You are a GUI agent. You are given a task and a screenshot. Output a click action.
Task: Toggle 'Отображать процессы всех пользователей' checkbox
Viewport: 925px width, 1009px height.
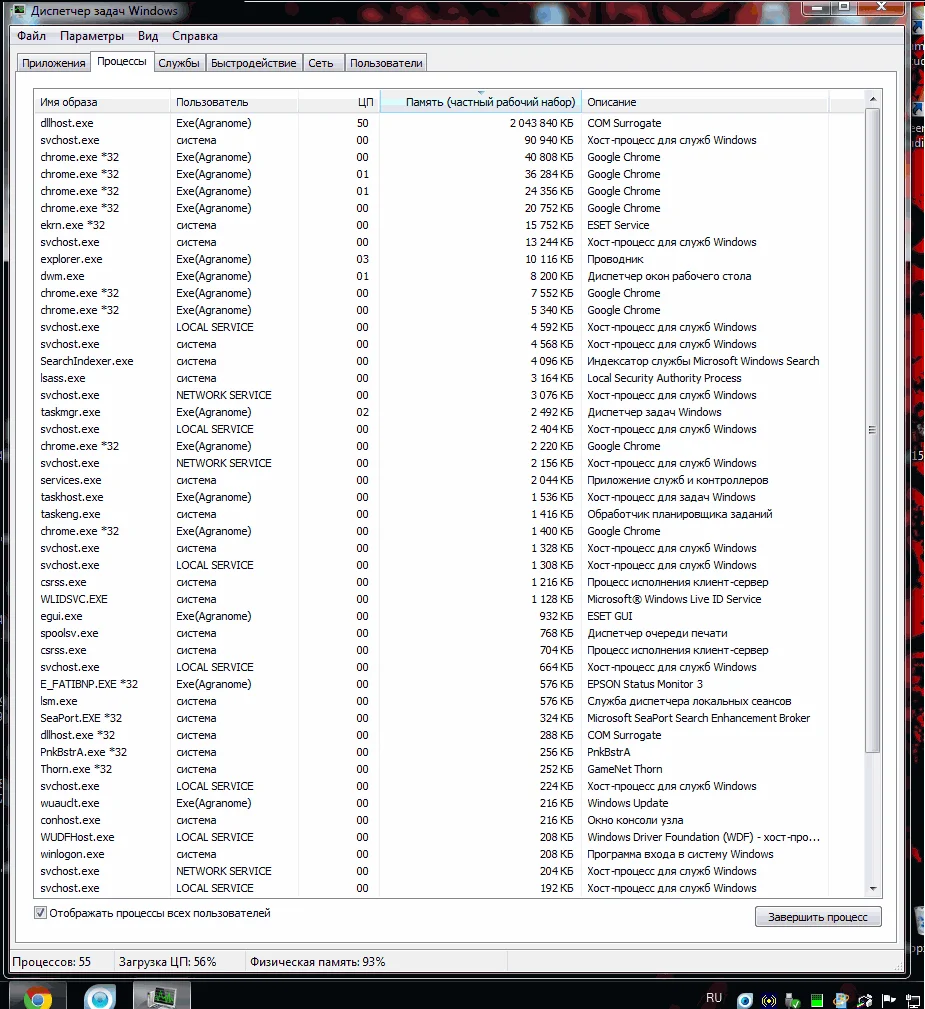click(x=40, y=912)
